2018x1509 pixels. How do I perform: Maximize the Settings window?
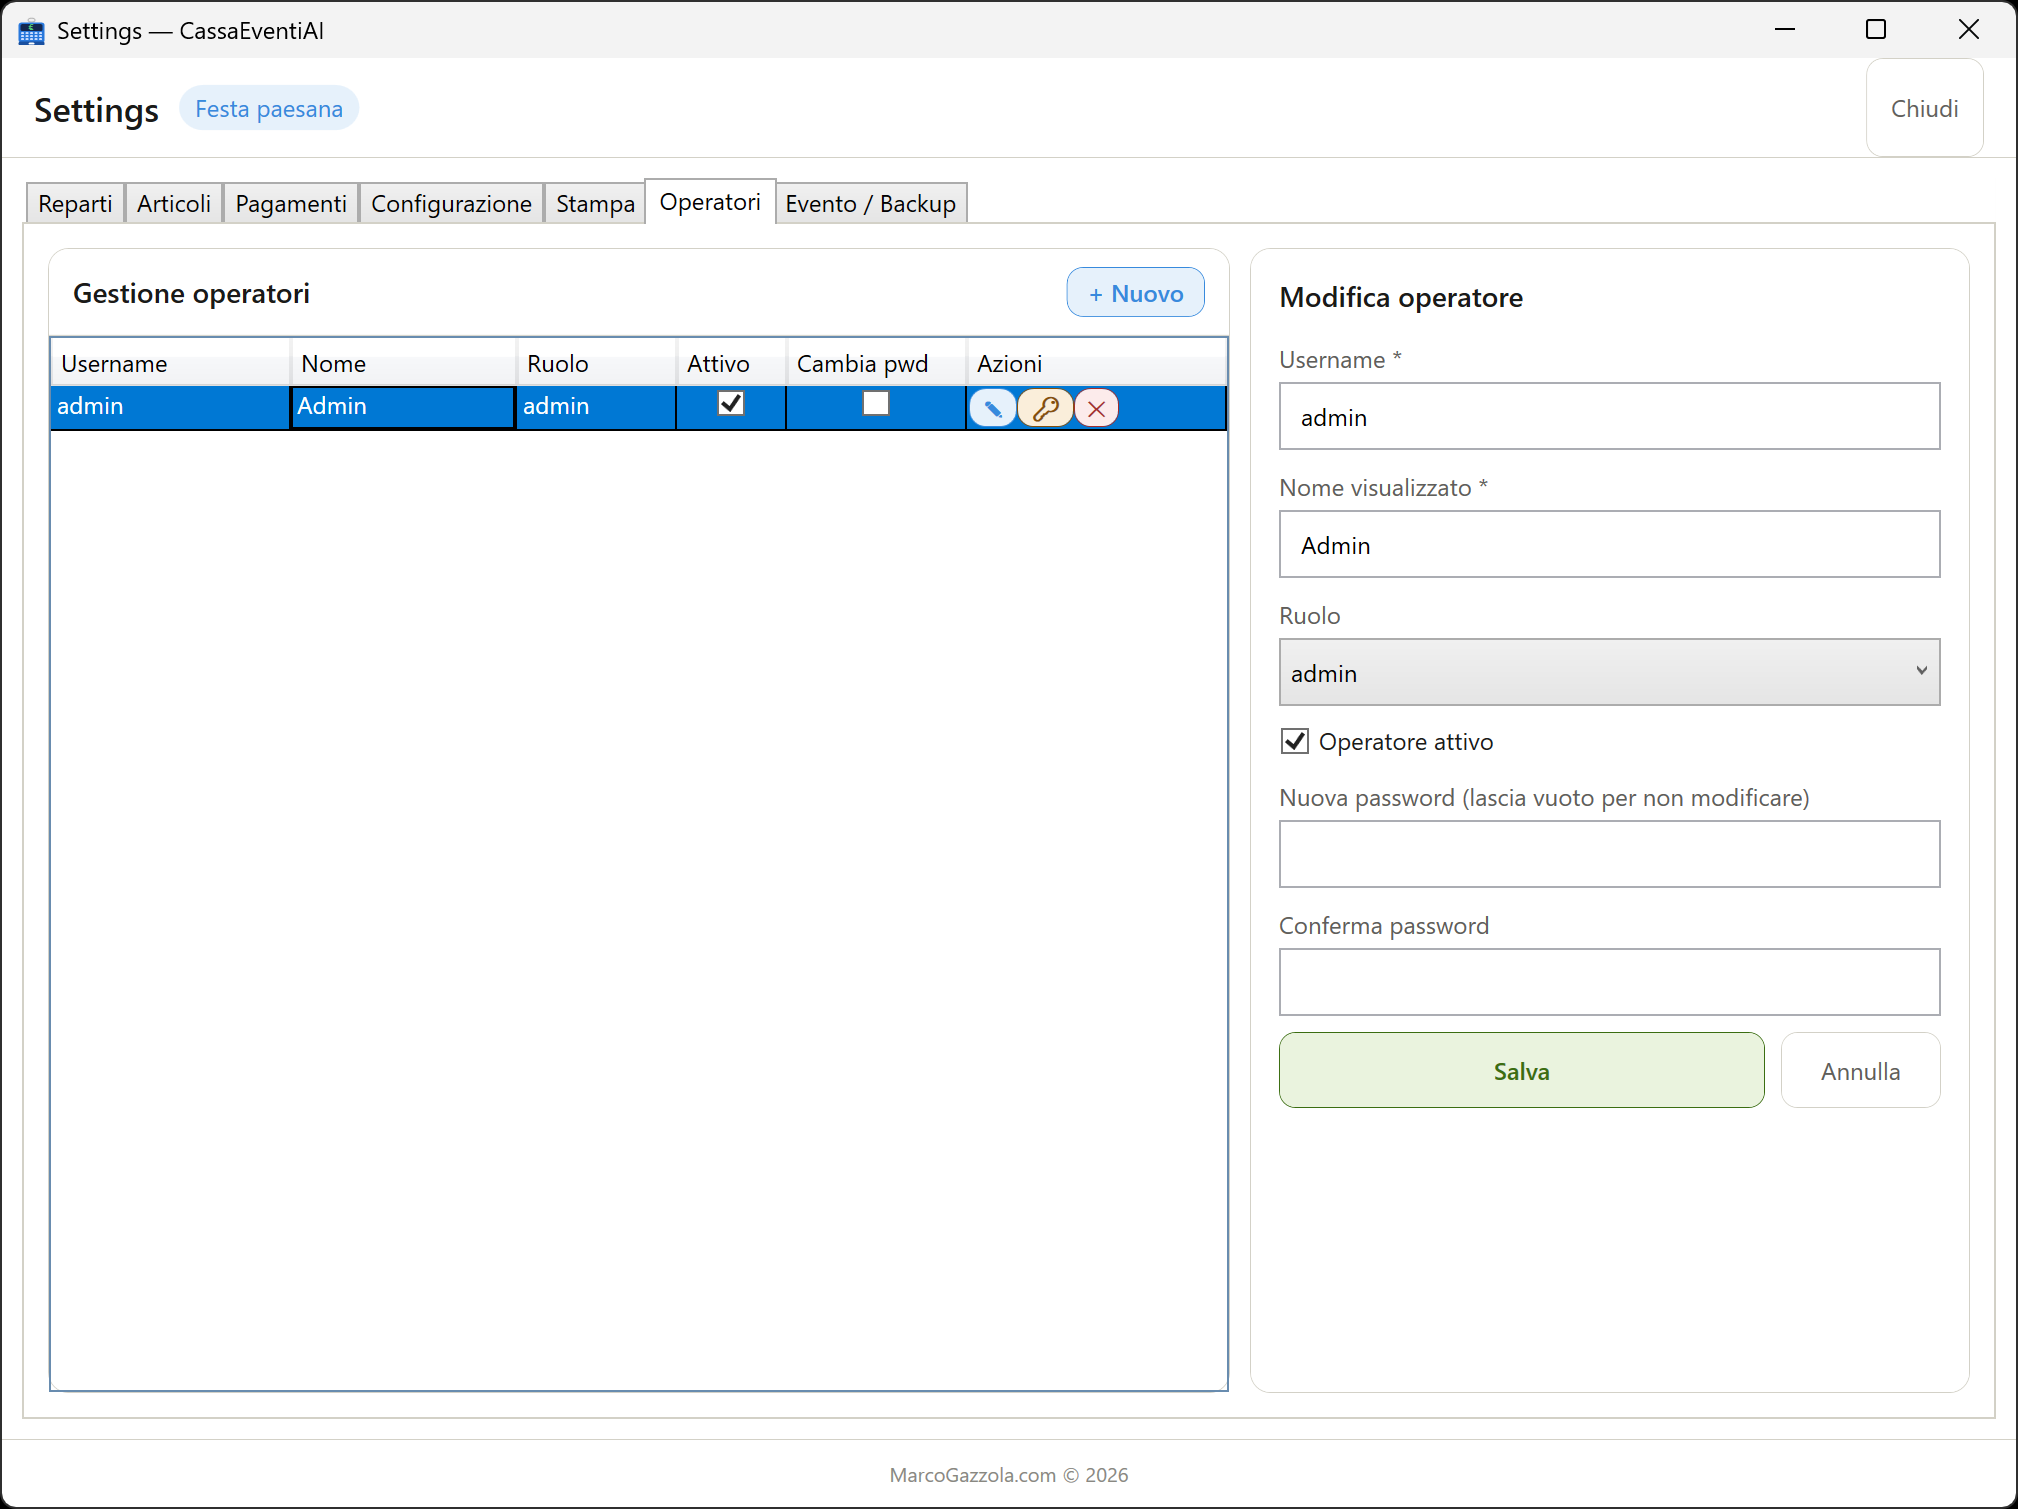coord(1876,30)
